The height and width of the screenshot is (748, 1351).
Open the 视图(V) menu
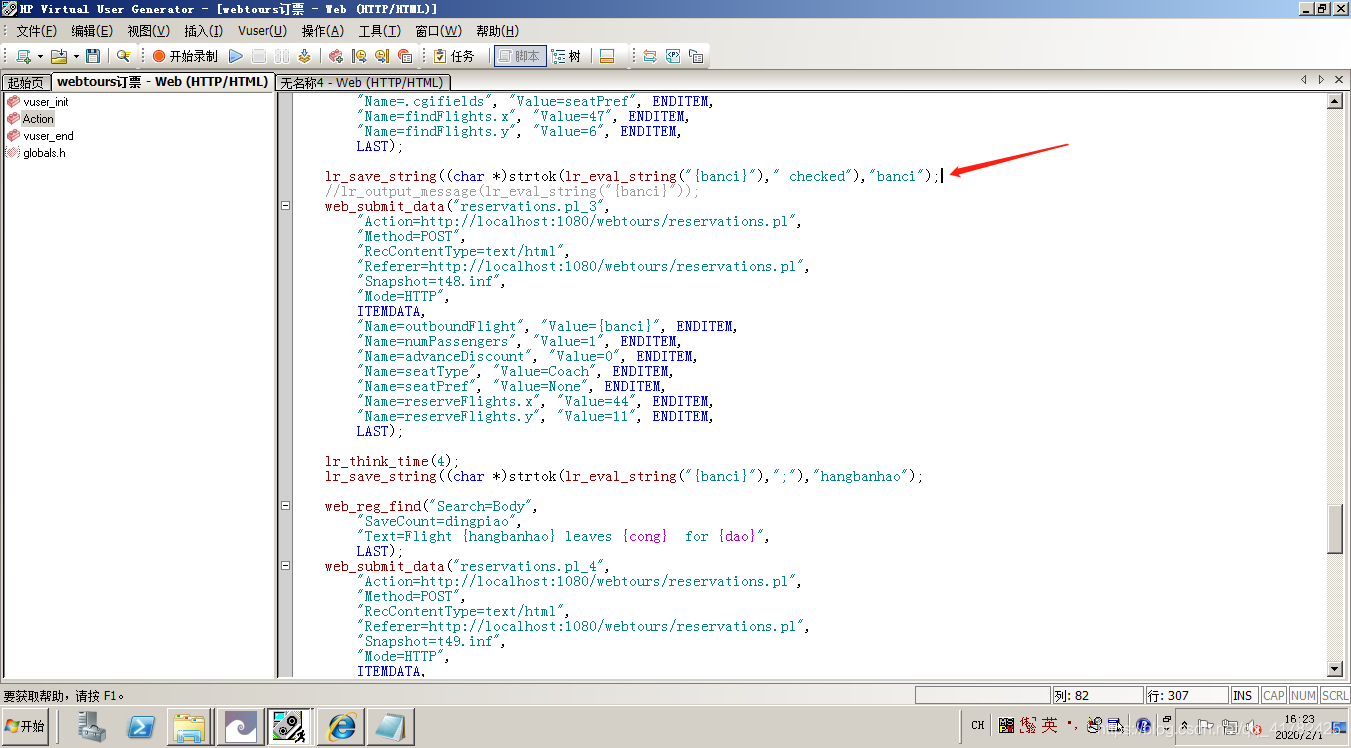(x=148, y=31)
